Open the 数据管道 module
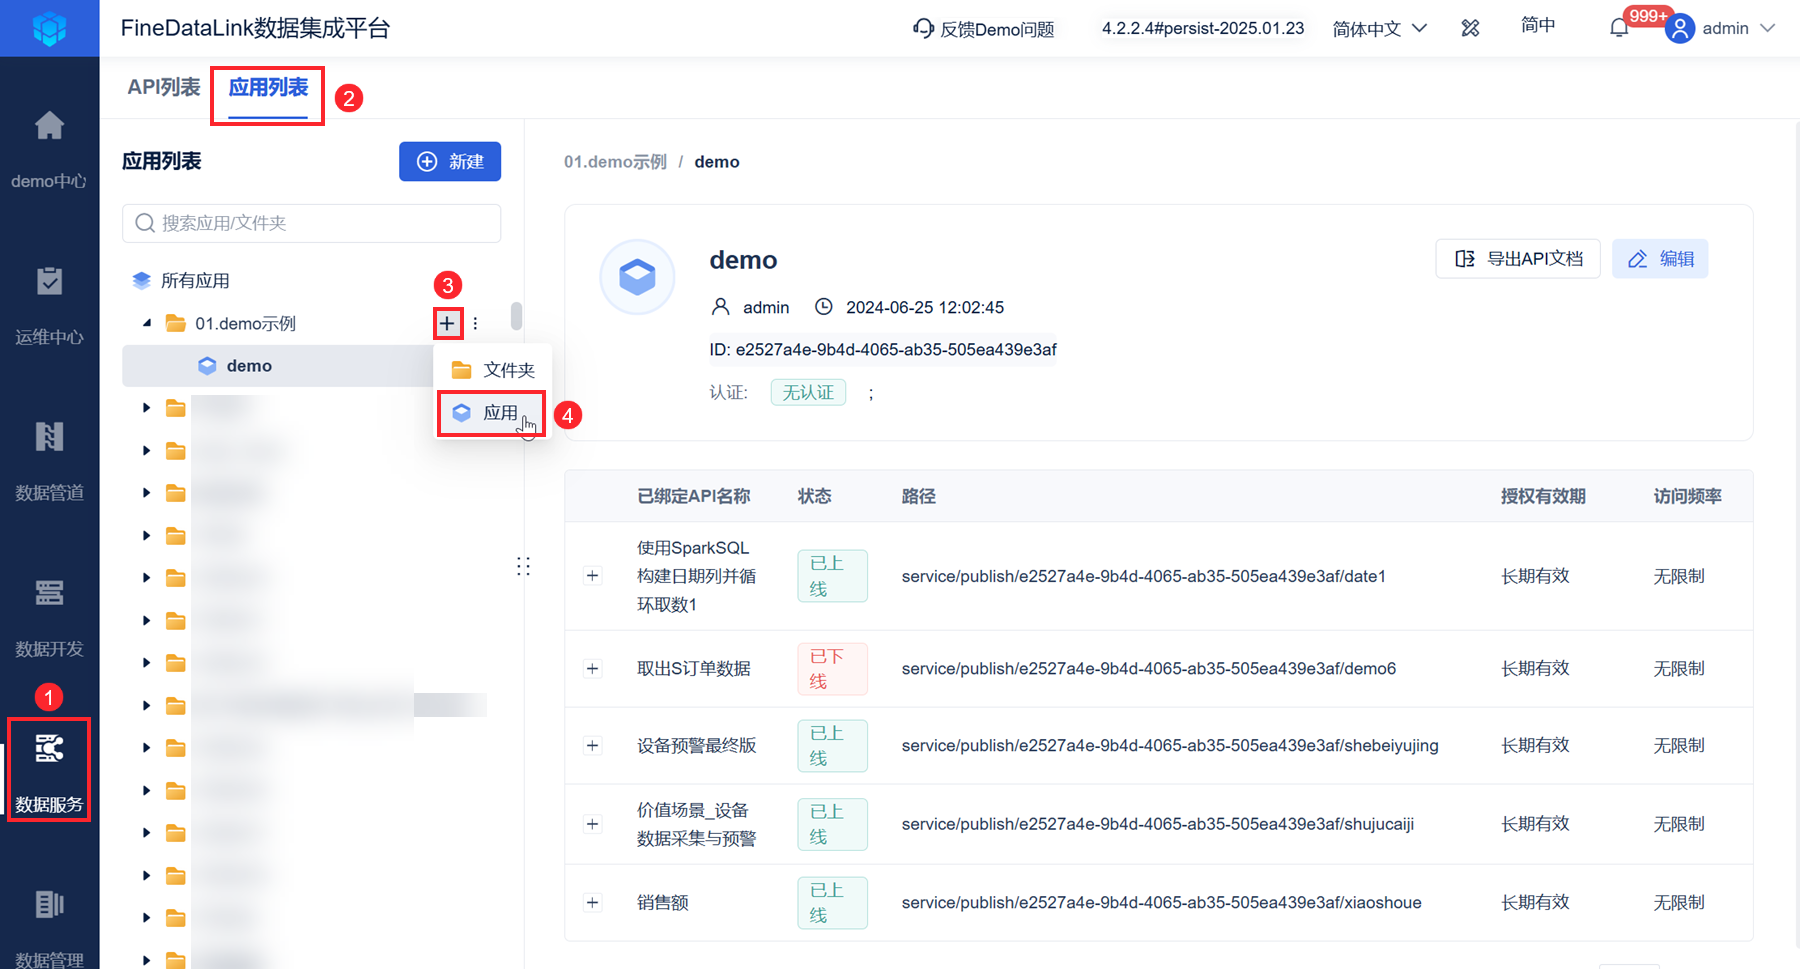Image resolution: width=1800 pixels, height=969 pixels. pos(49,462)
